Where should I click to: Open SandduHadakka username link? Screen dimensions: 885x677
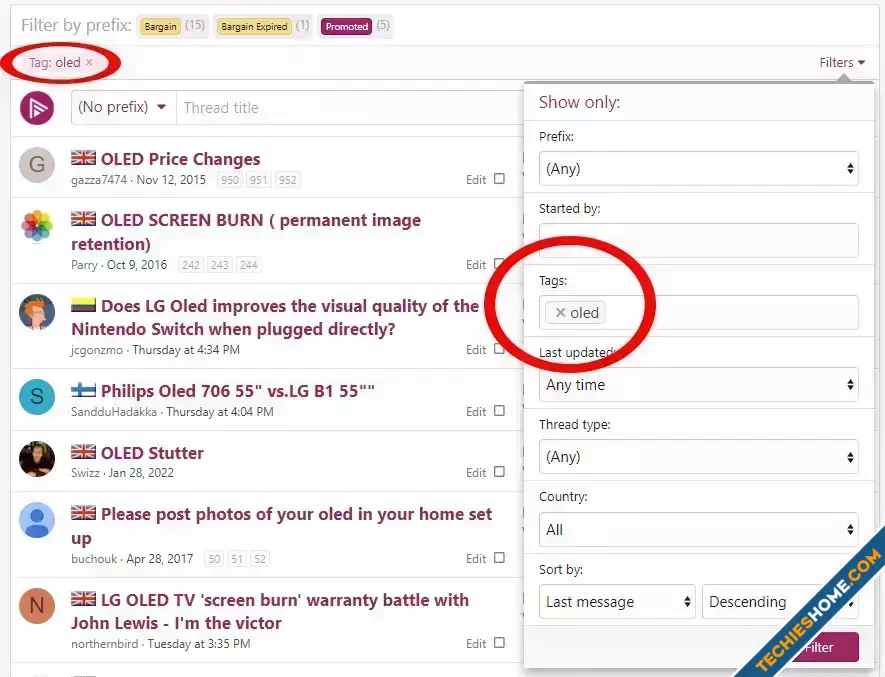[114, 412]
